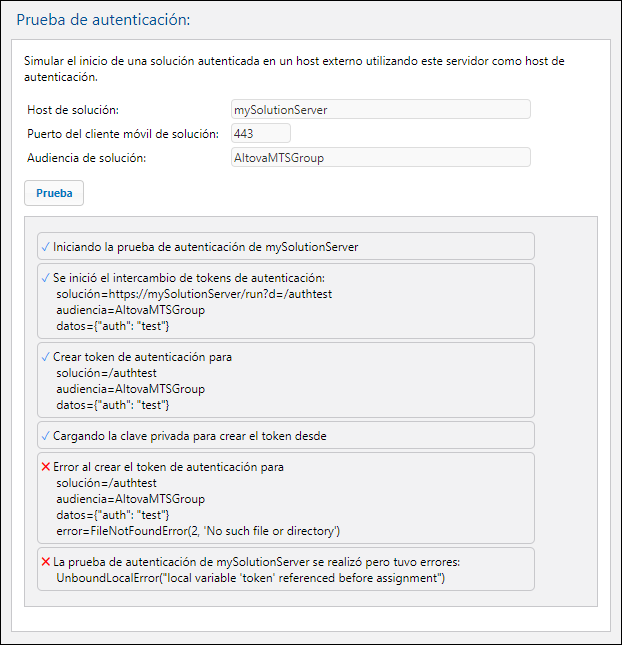The width and height of the screenshot is (622, 645).
Task: Click the port field containing 443
Action: [260, 133]
